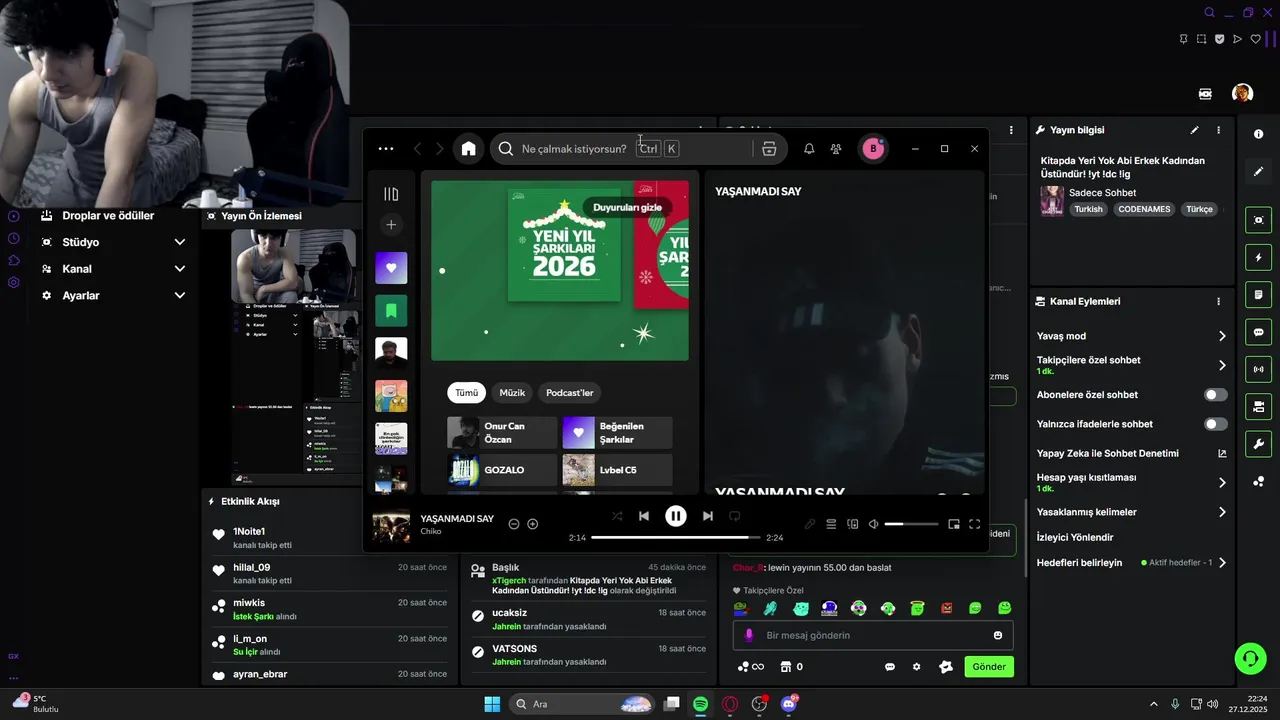The image size is (1280, 720).
Task: Expand Takipçilere özel sohbet arrow
Action: coord(1222,365)
